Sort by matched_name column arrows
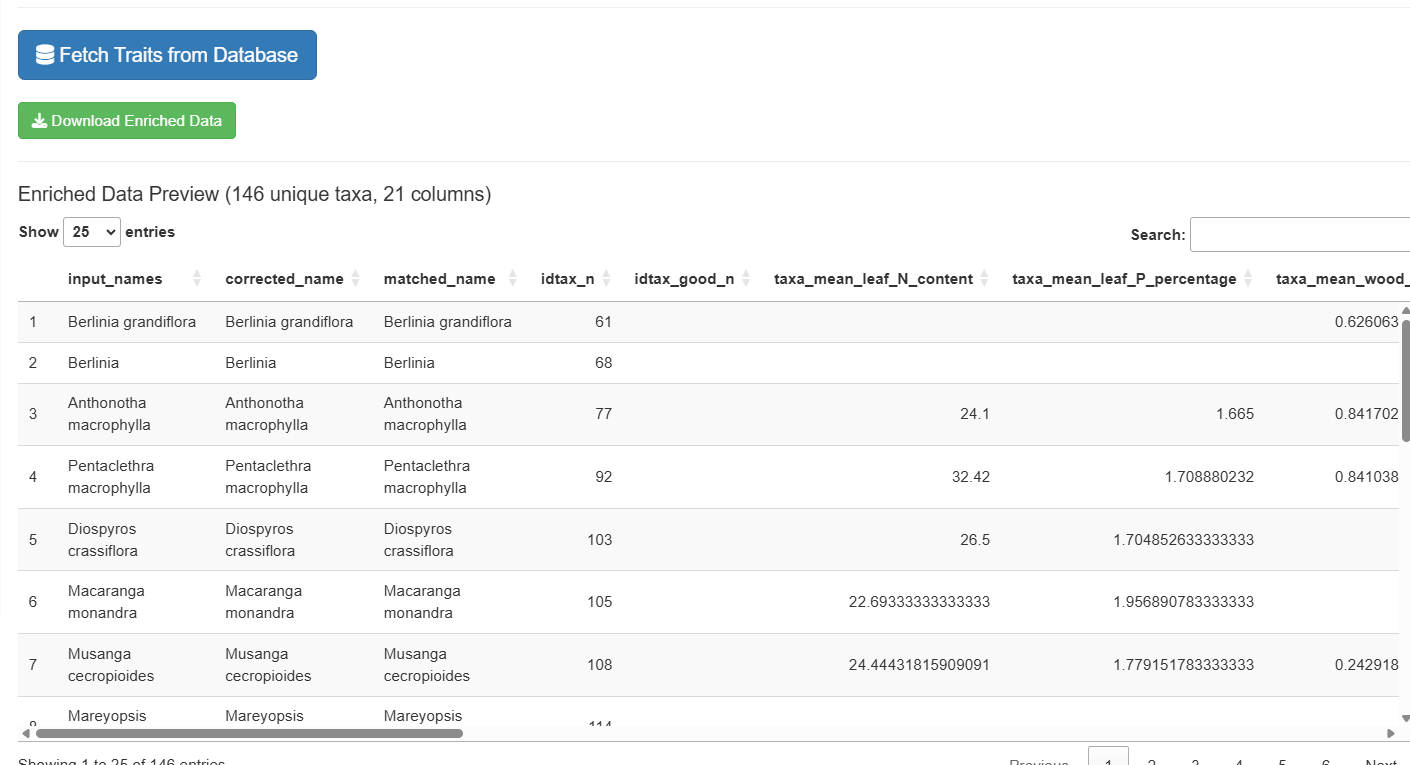 pos(513,279)
